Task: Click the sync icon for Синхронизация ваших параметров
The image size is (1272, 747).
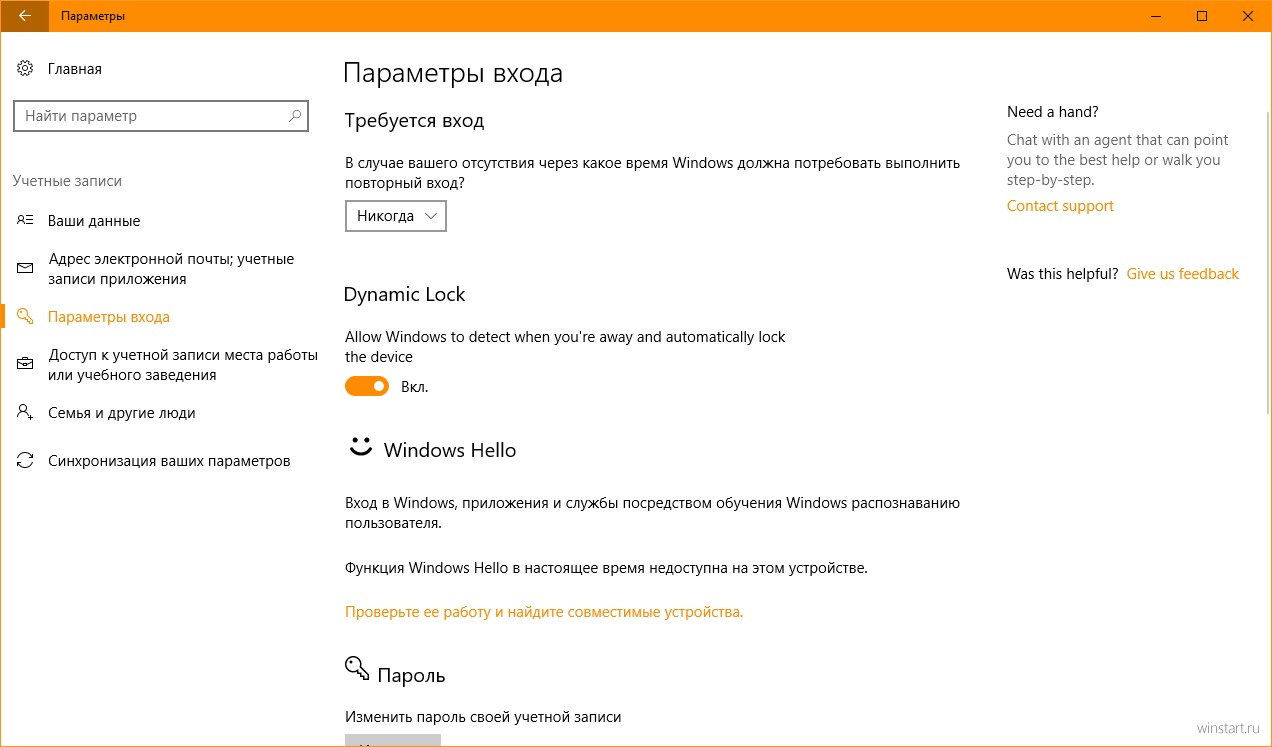Action: [25, 461]
